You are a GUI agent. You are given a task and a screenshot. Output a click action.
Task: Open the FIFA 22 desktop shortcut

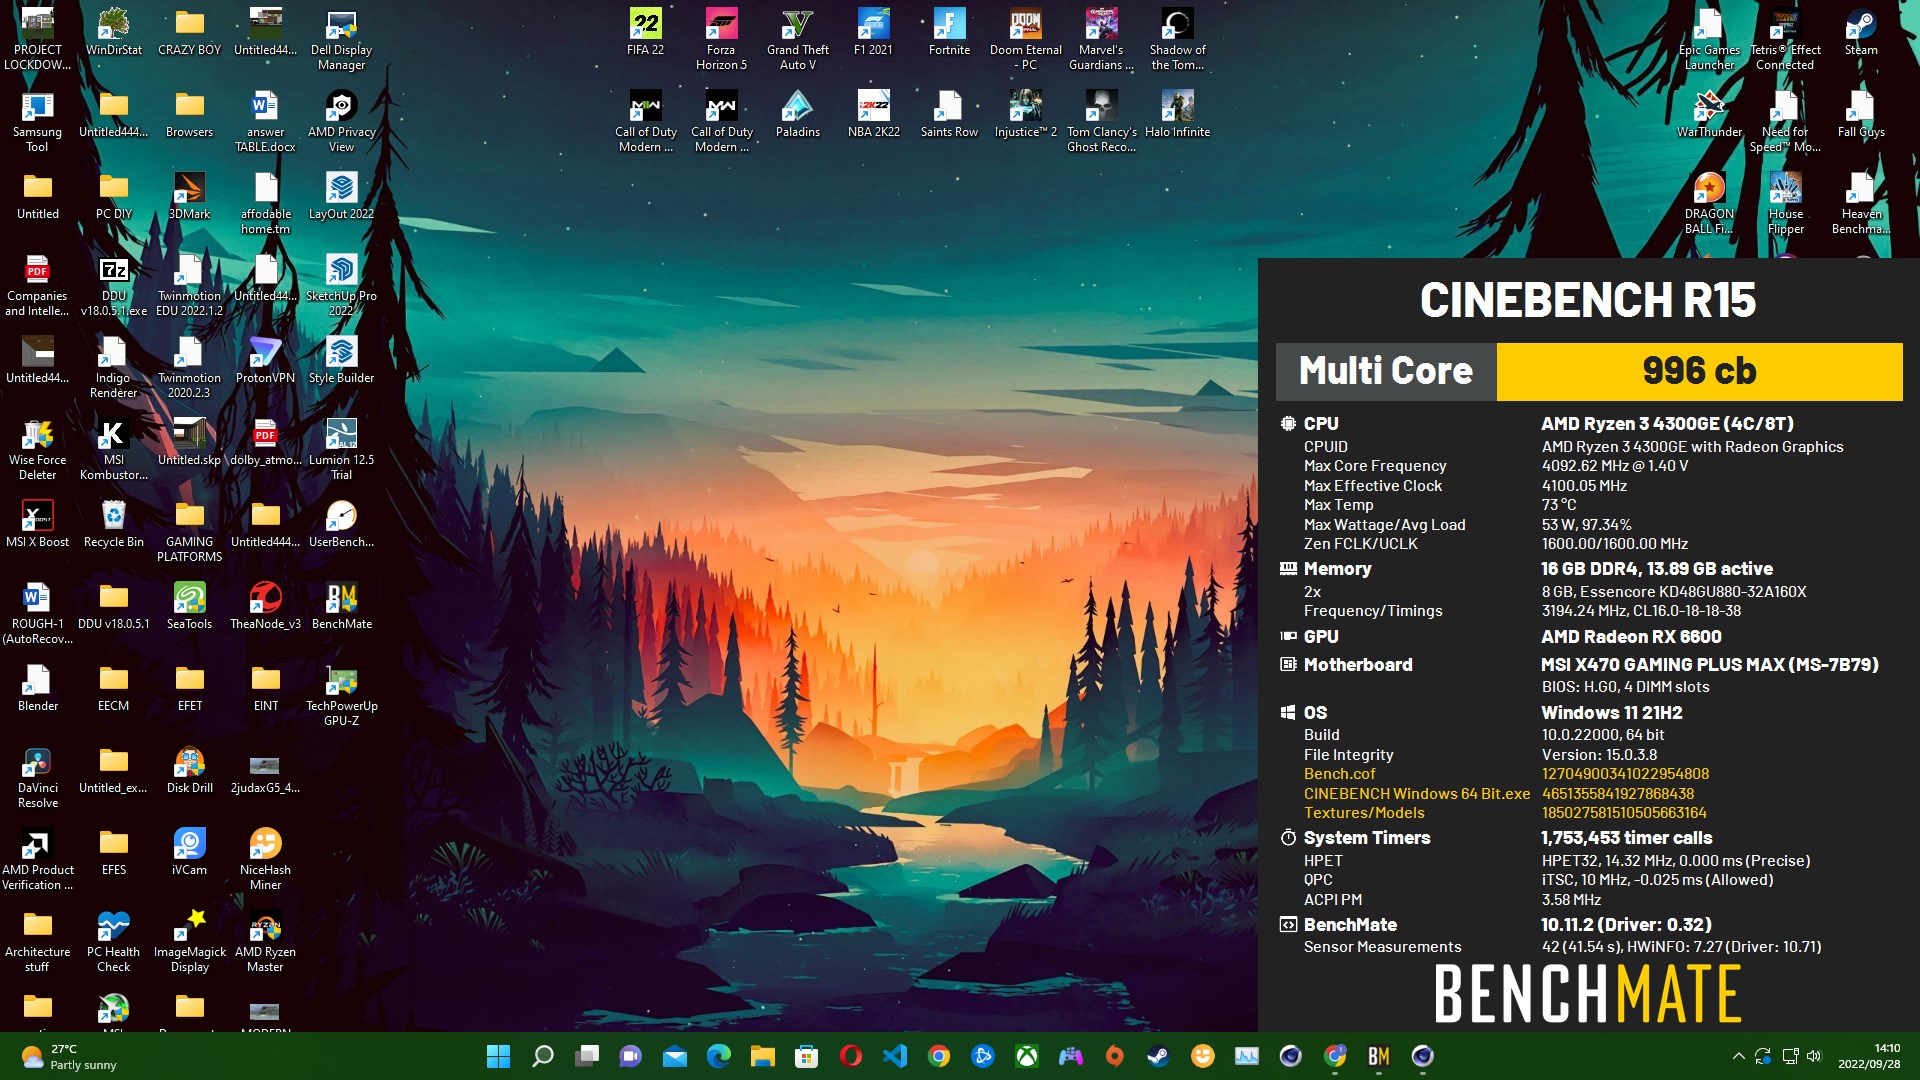645,31
